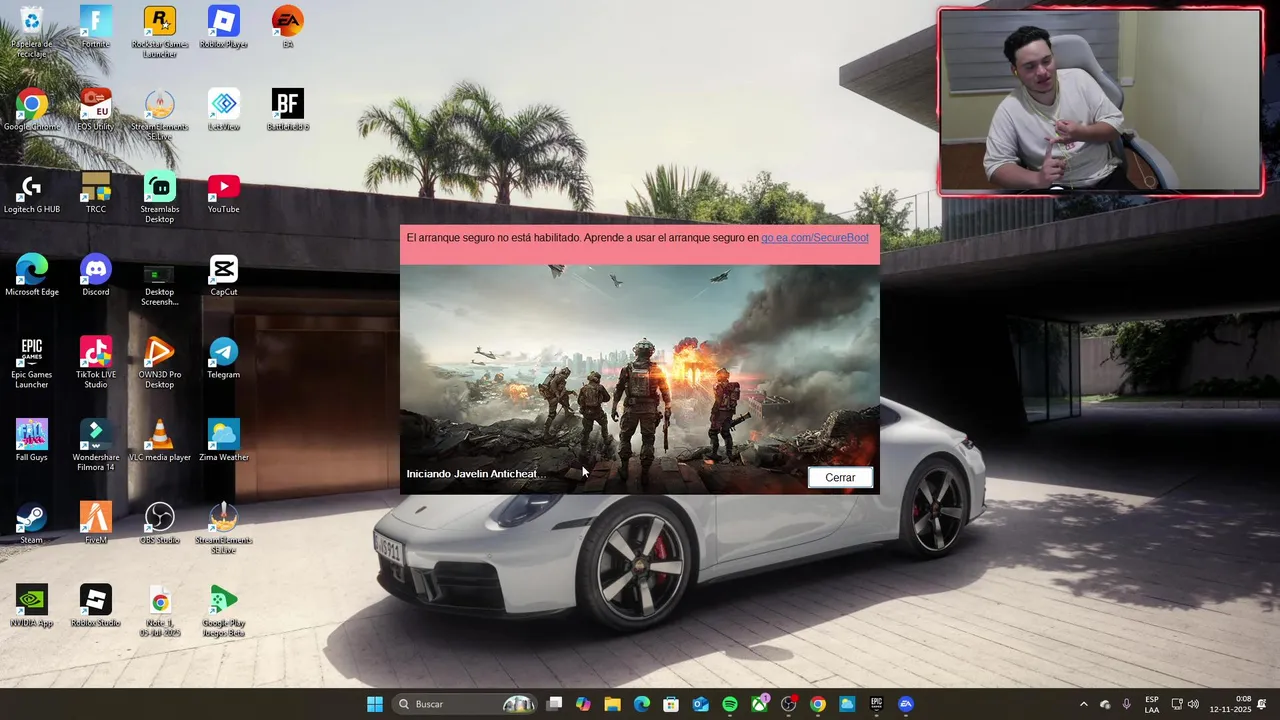1280x720 pixels.
Task: Select the TikTok LIVE Studio shortcut
Action: [95, 363]
